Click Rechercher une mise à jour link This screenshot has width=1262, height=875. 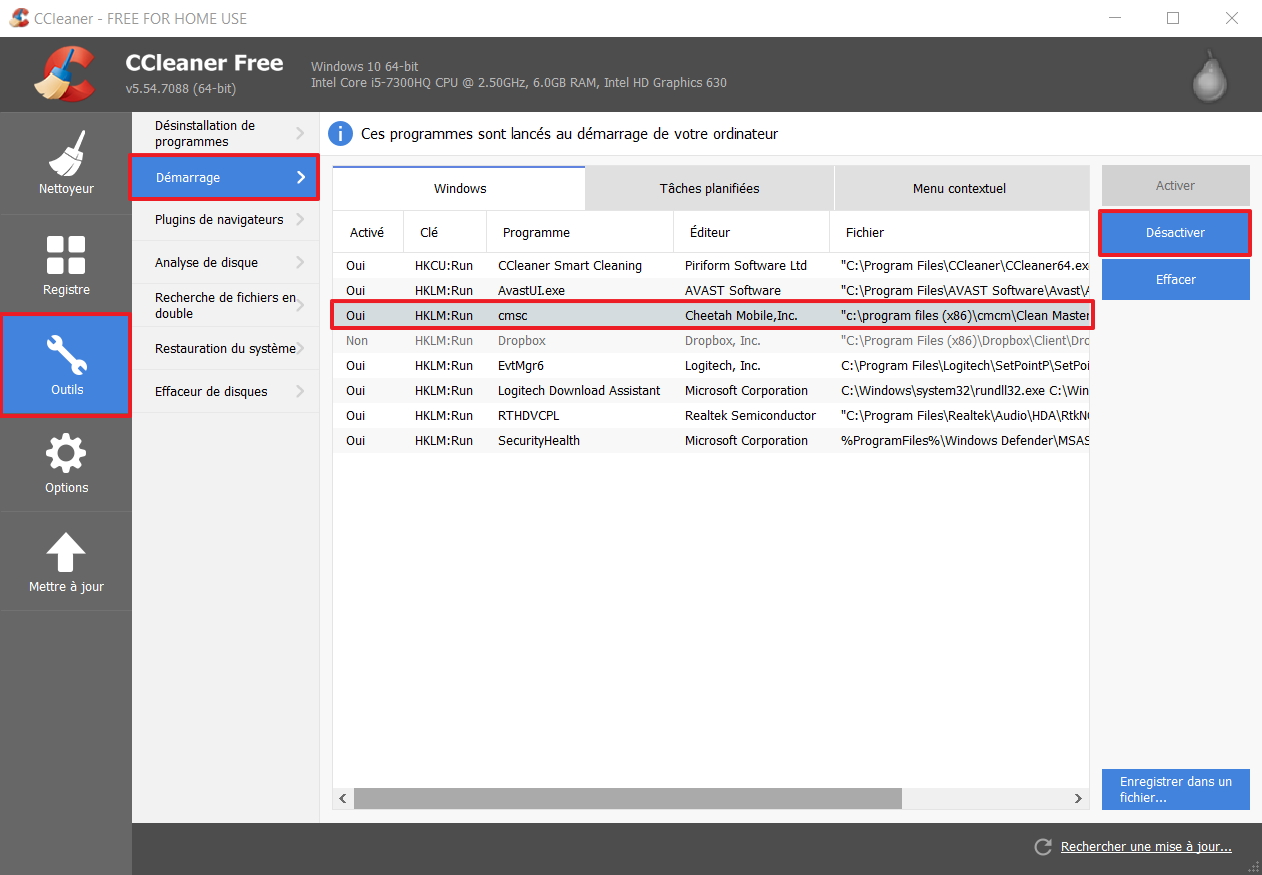[1146, 847]
